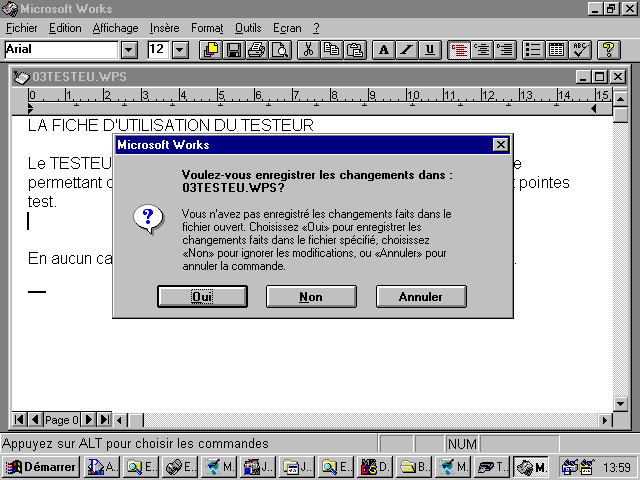Switch to the taskbar item labeled 'T.'
Screen dimensions: 640x480
coord(491,467)
